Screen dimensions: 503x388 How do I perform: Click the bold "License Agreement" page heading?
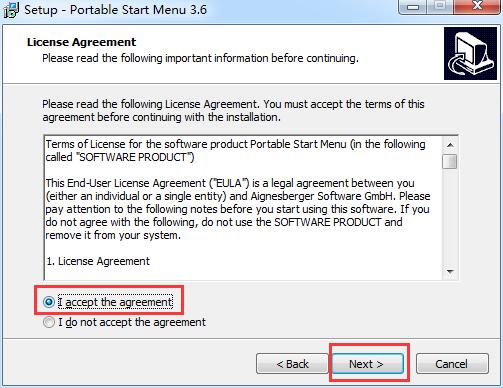click(81, 42)
